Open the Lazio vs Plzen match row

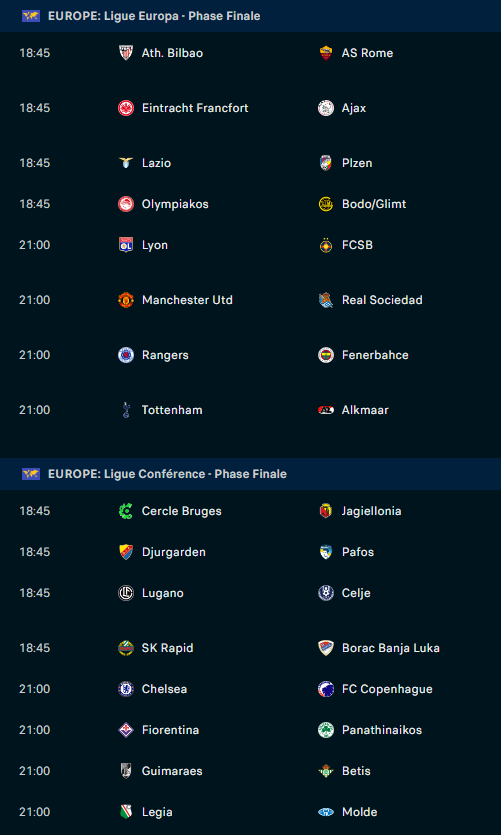250,163
